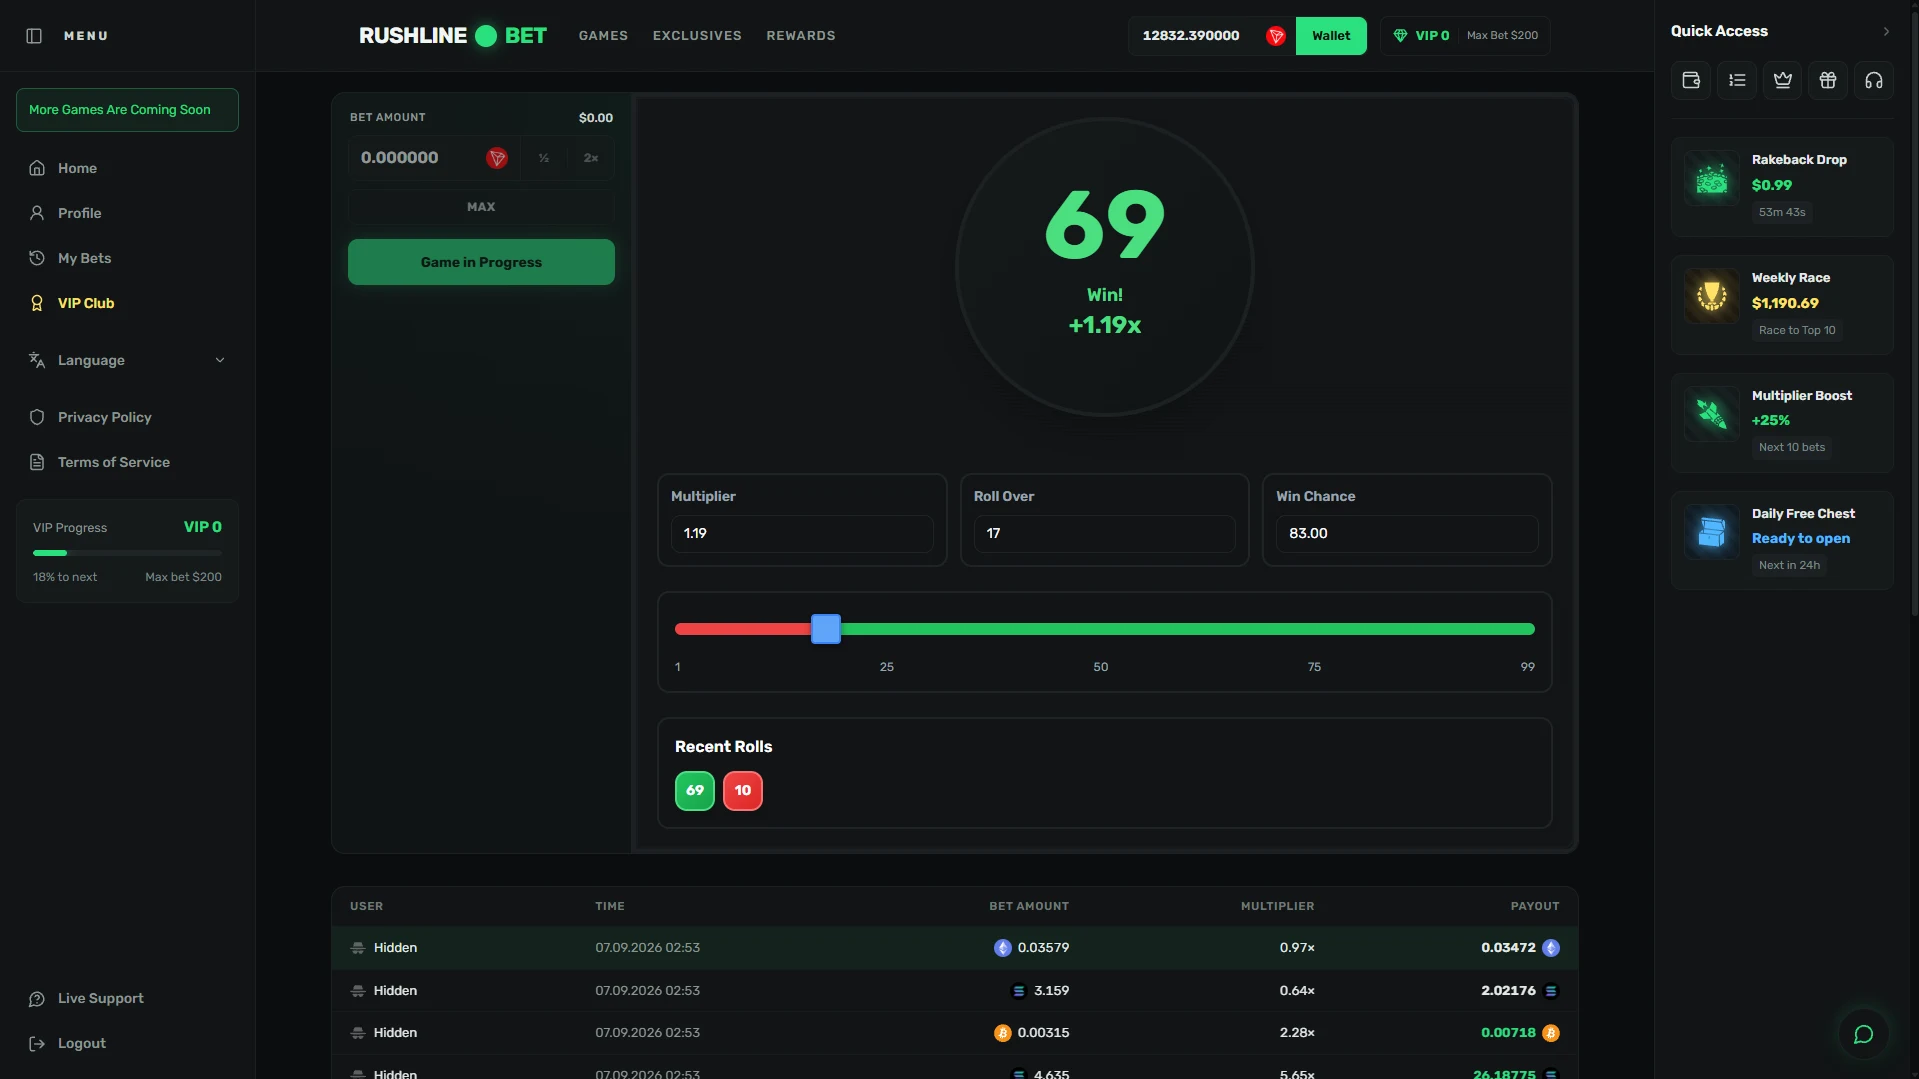
Task: Click the Multiplier Boost rocket icon
Action: (1711, 415)
